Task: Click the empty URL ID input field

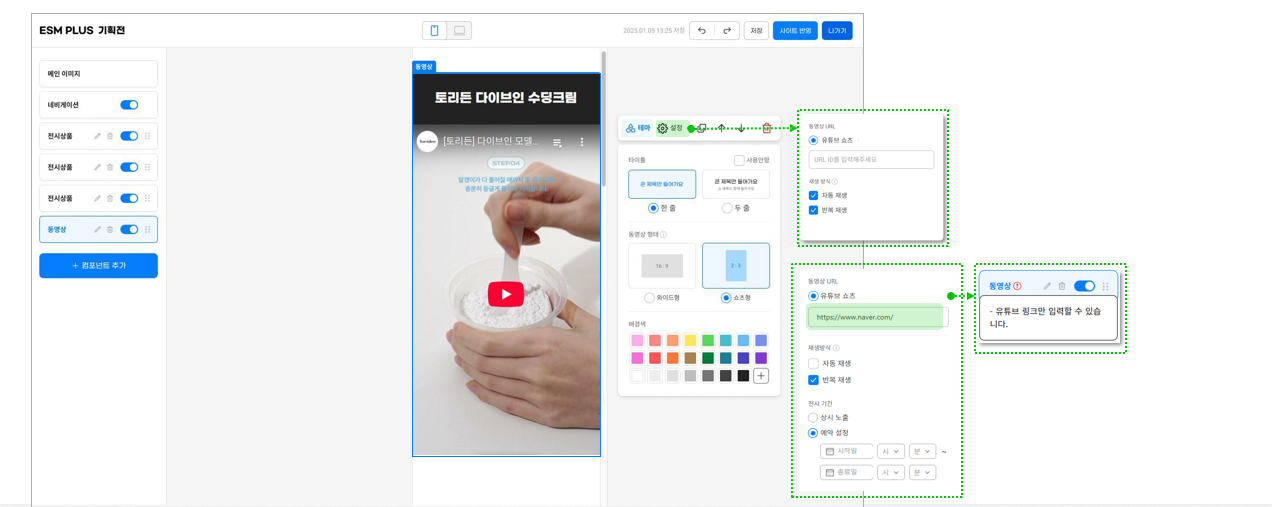Action: click(871, 160)
